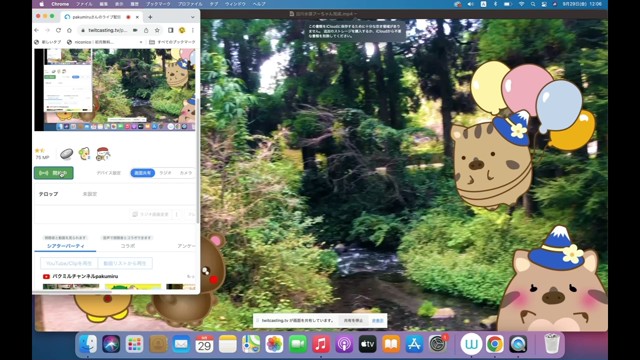Bookmark this page with the star icon

click(x=157, y=30)
